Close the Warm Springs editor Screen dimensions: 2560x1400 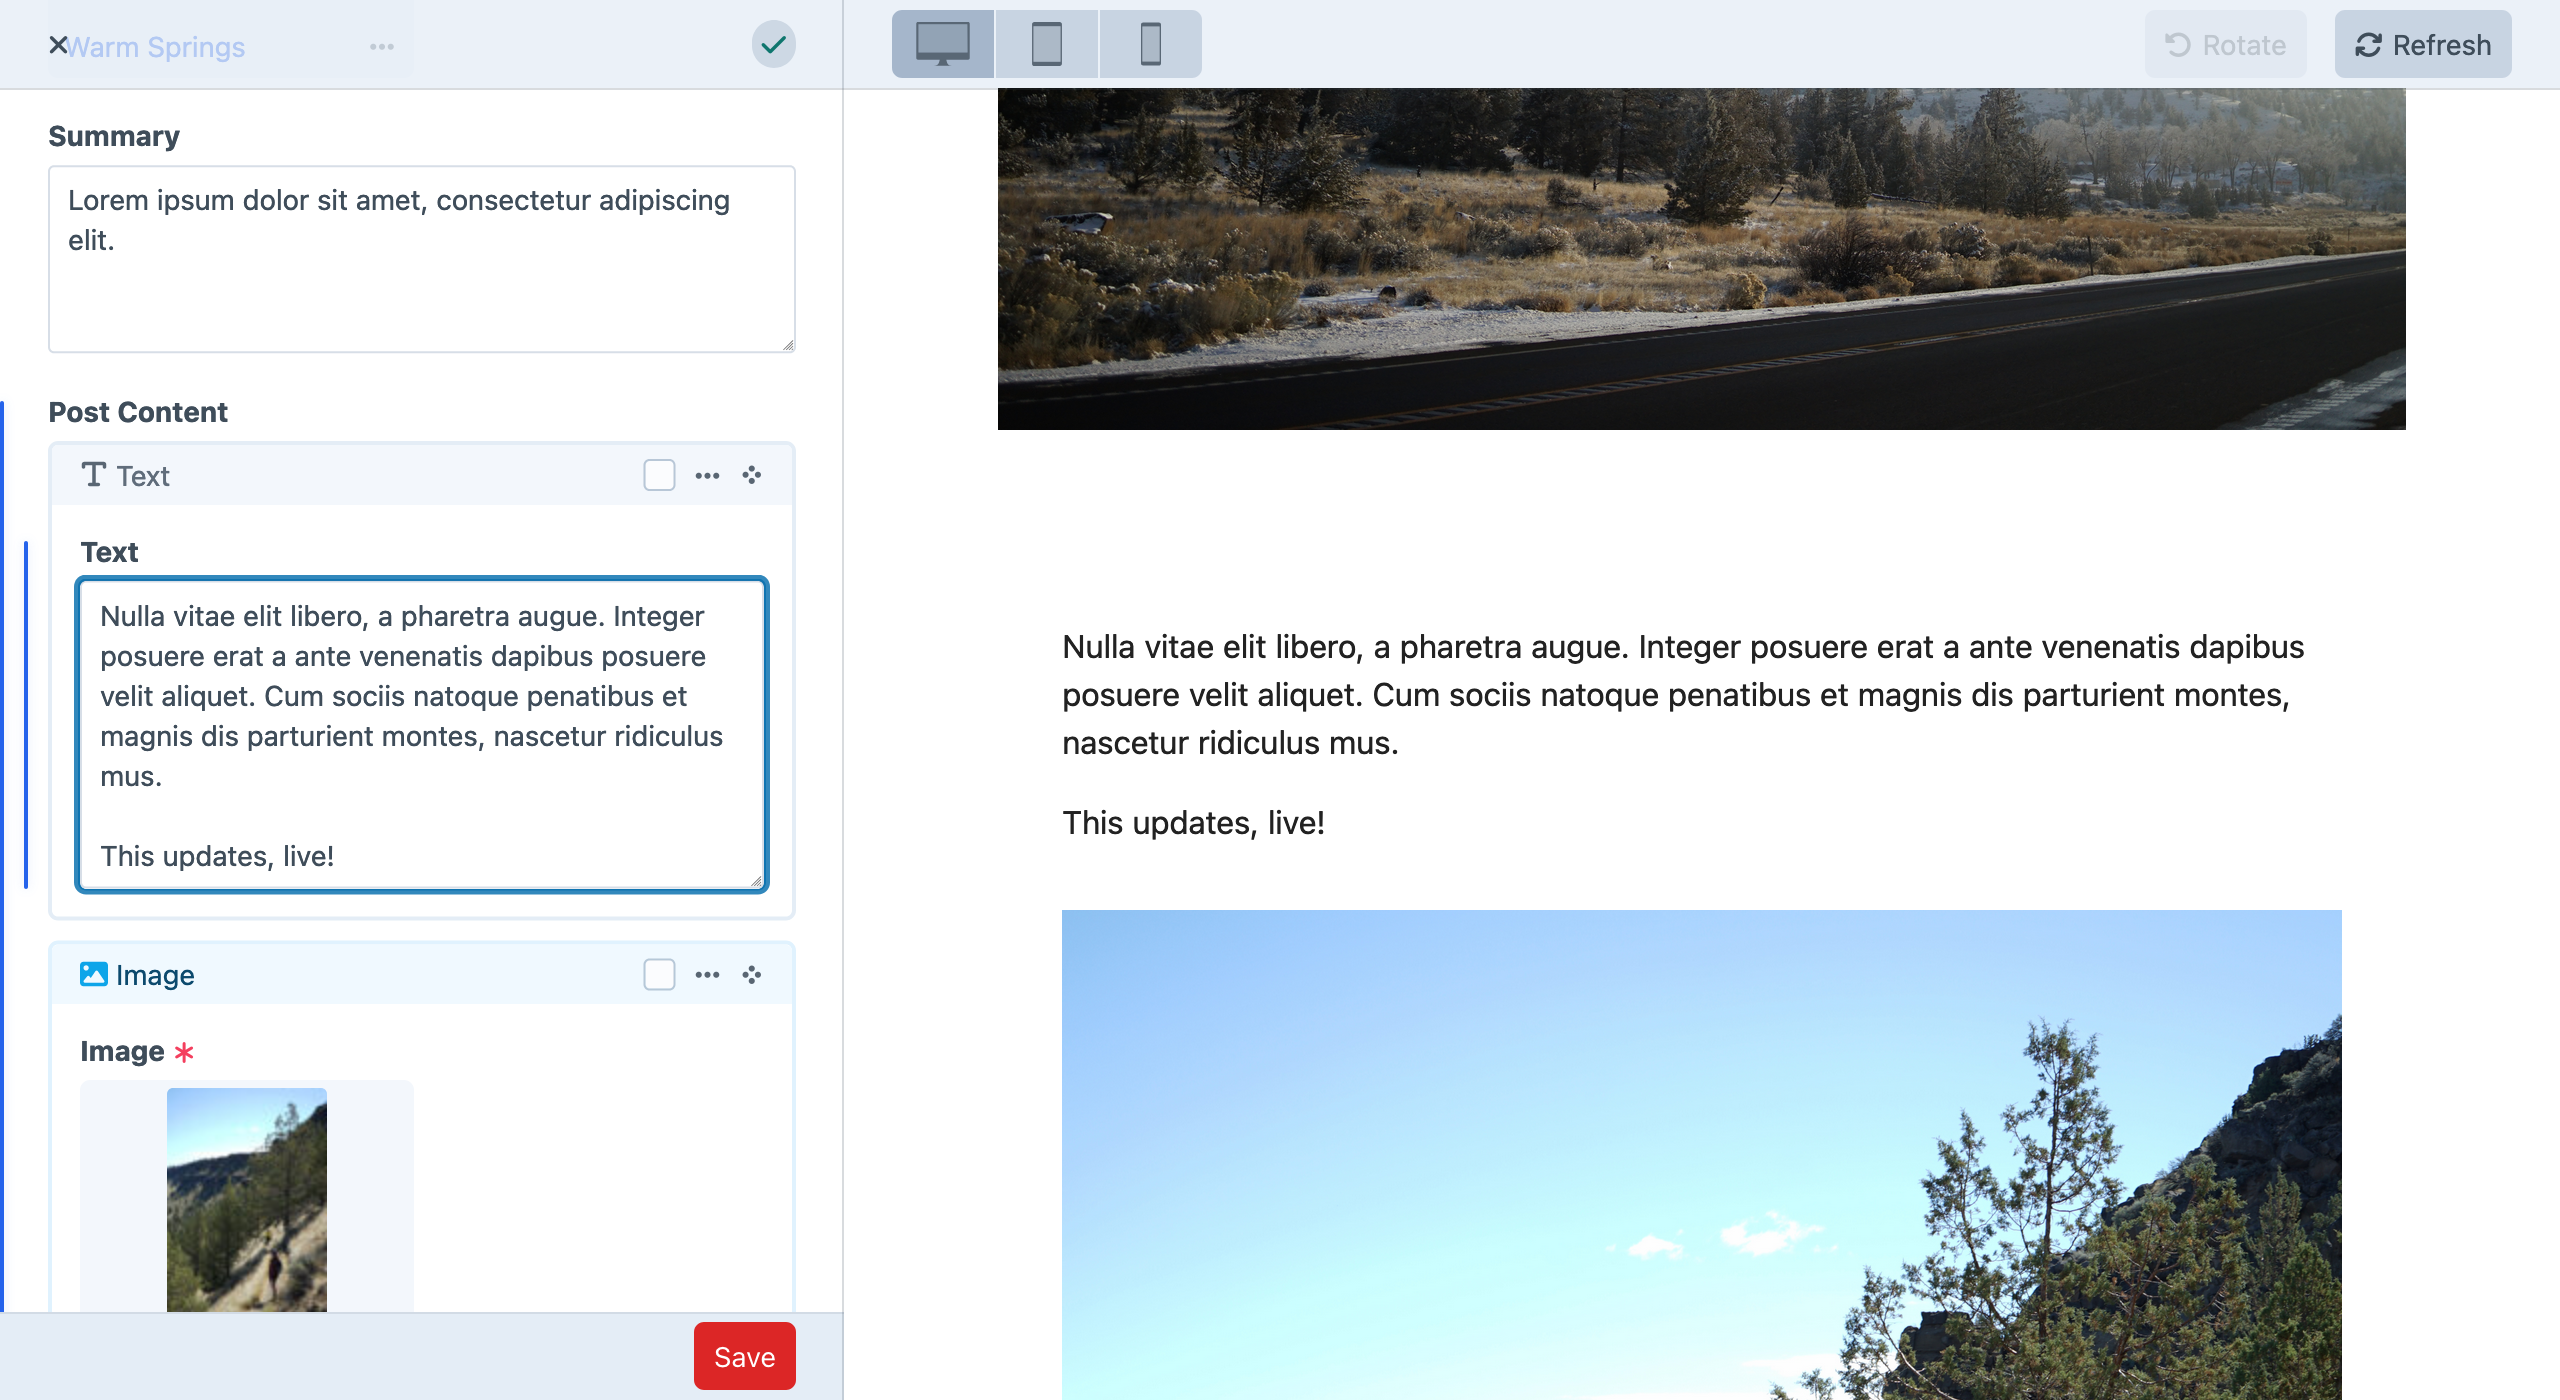[x=57, y=44]
